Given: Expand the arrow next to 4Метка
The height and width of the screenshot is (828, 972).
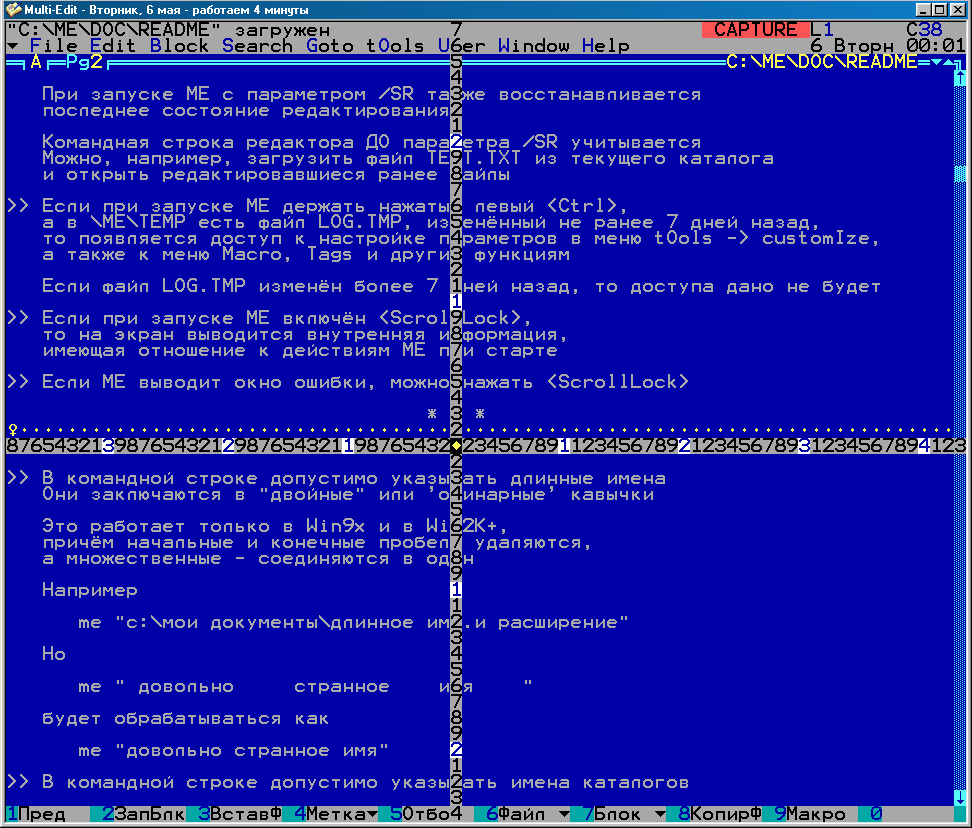Looking at the screenshot, I should click(x=372, y=814).
